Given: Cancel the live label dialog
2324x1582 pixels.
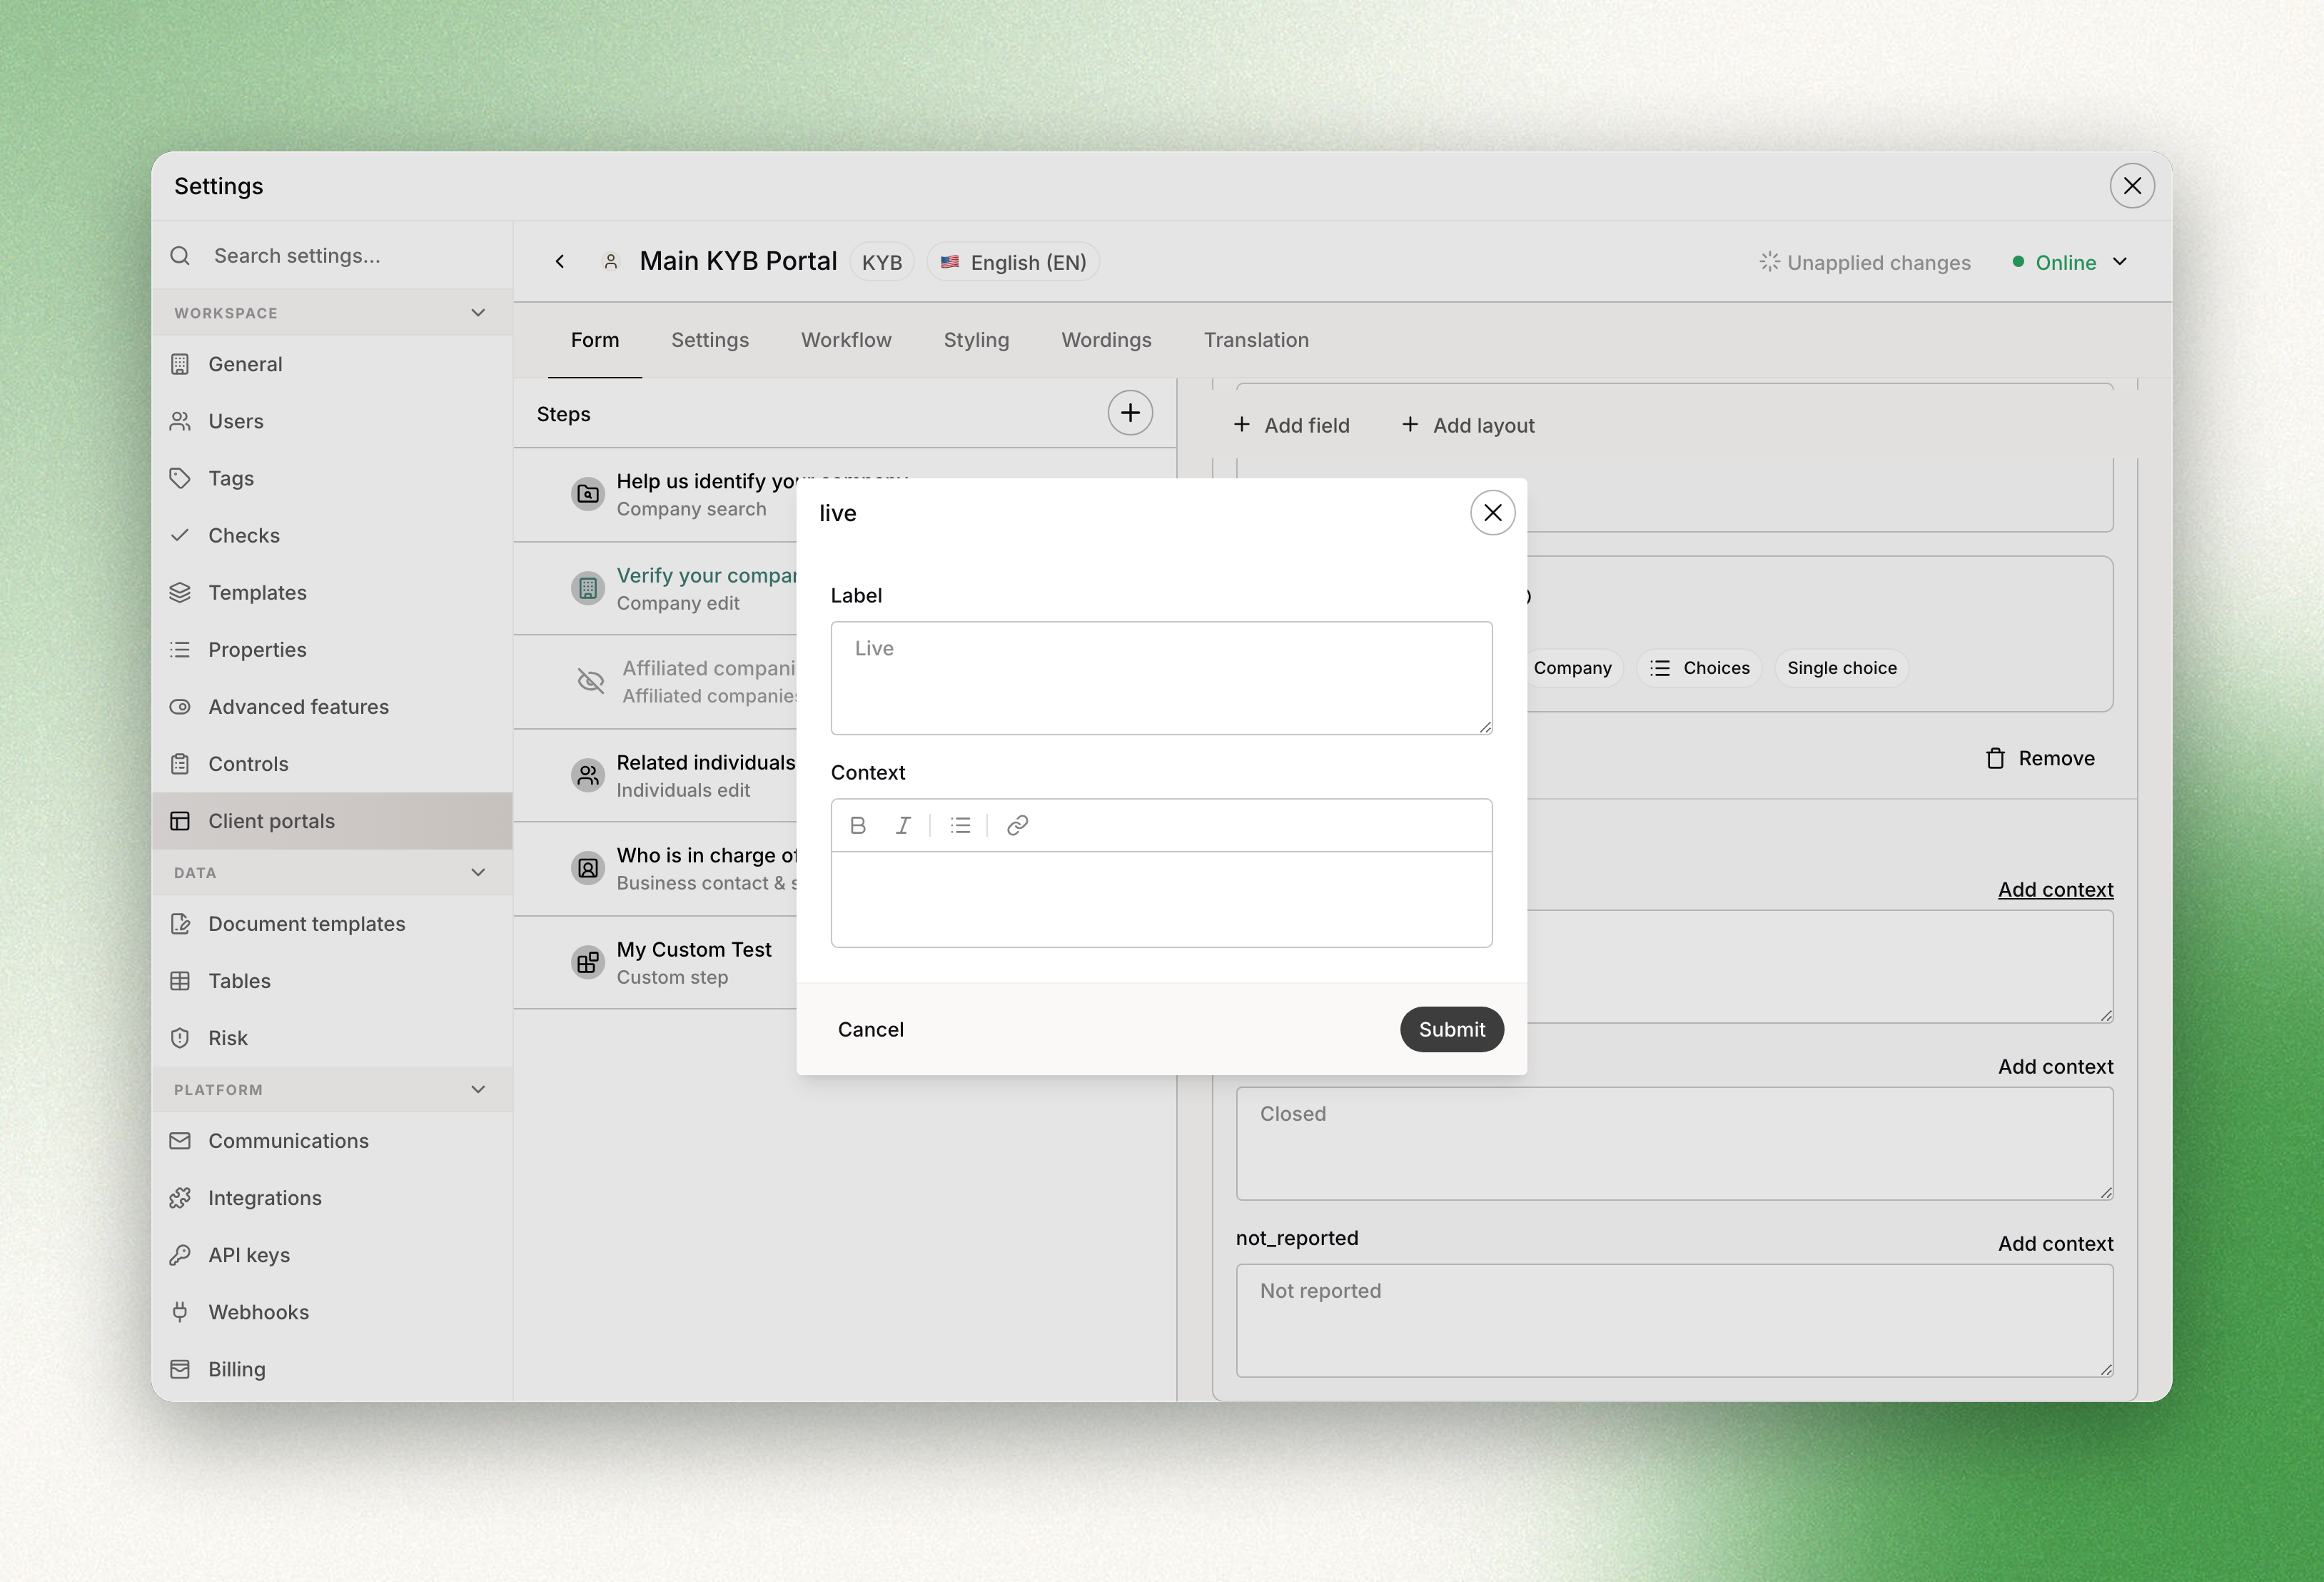Looking at the screenshot, I should (870, 1029).
